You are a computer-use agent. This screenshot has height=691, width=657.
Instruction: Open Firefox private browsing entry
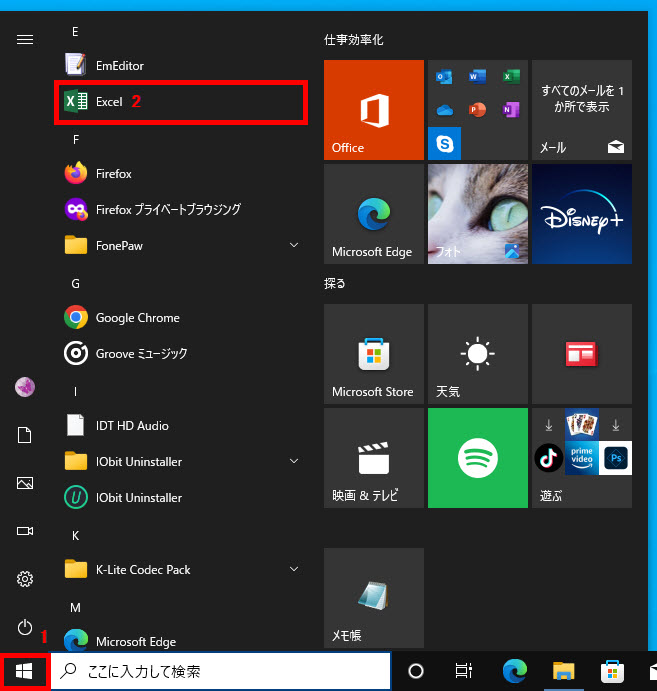coord(167,210)
